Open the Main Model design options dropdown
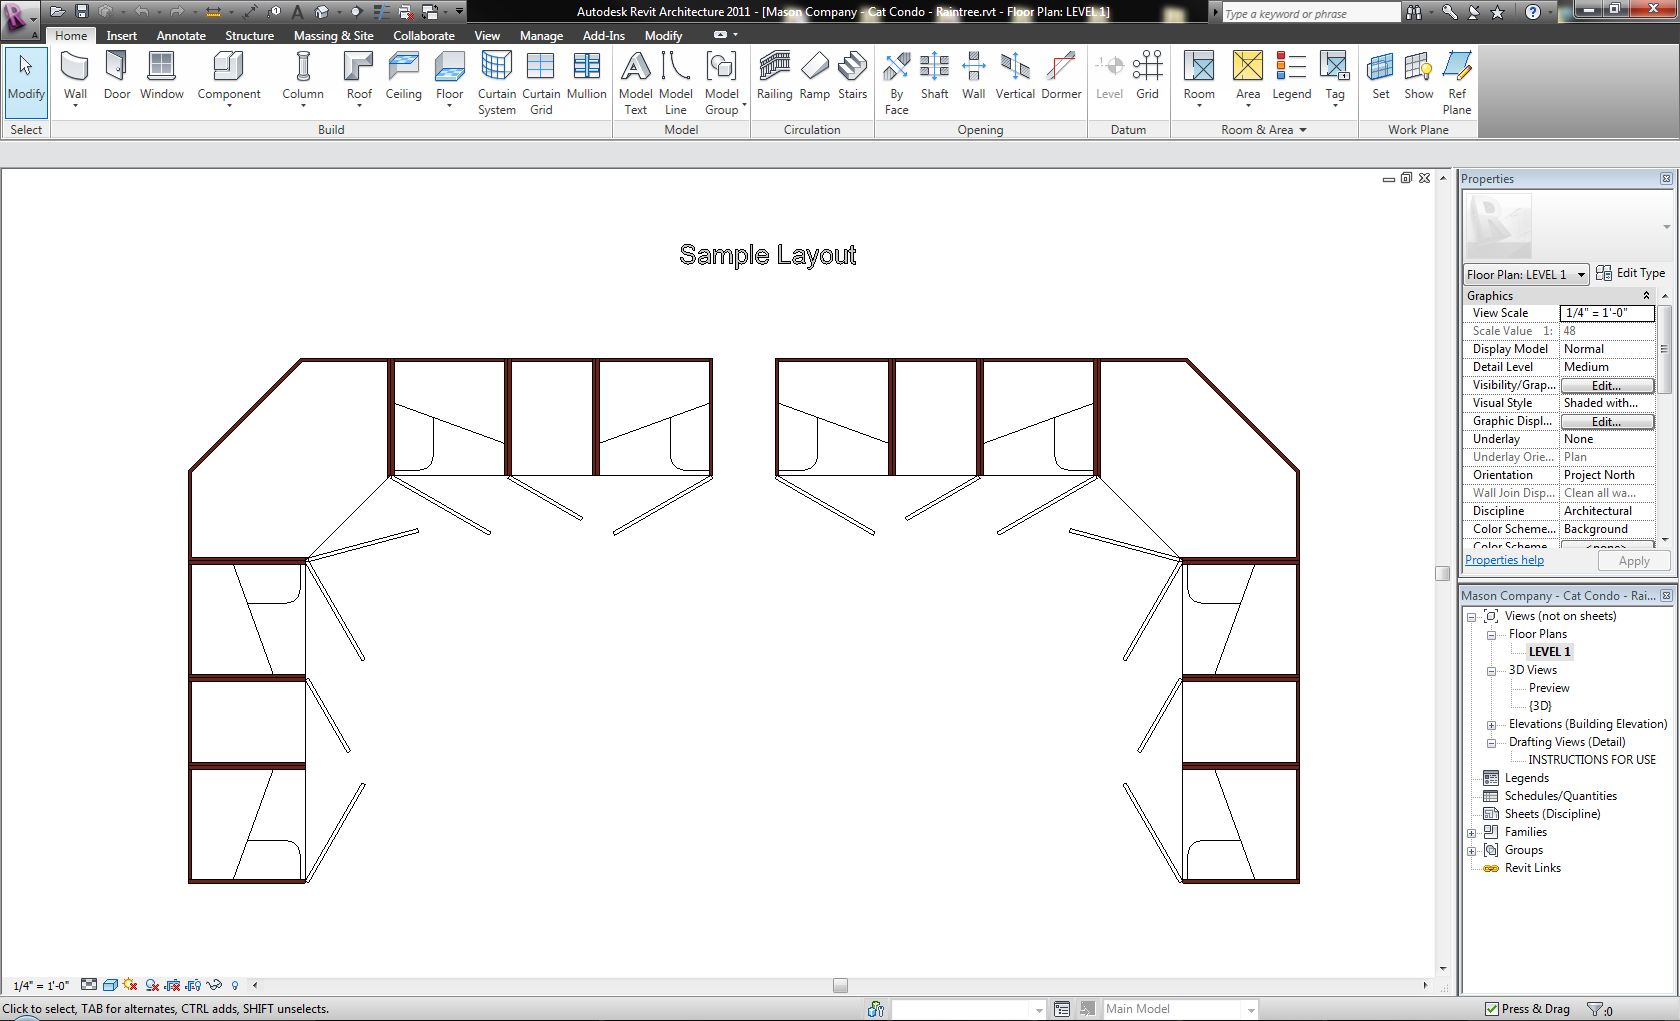 tap(1179, 1009)
